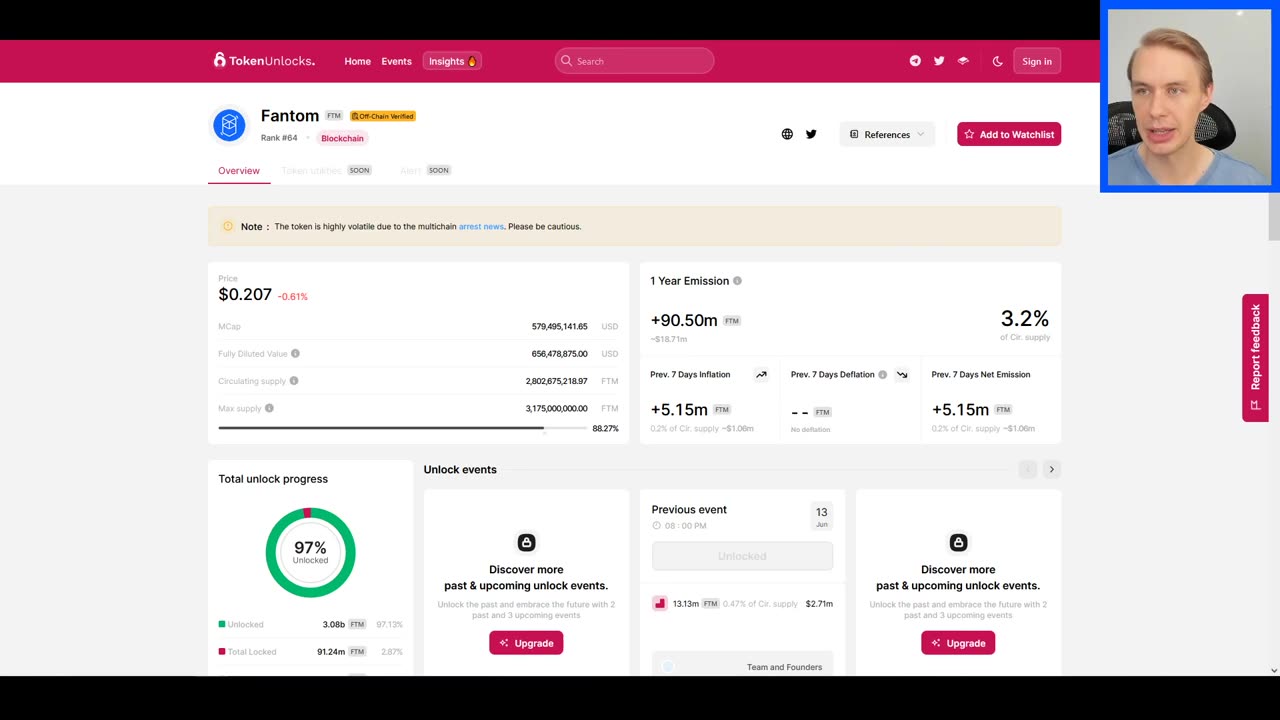Click the 88.27% supply percentage
This screenshot has height=720, width=1280.
605,428
